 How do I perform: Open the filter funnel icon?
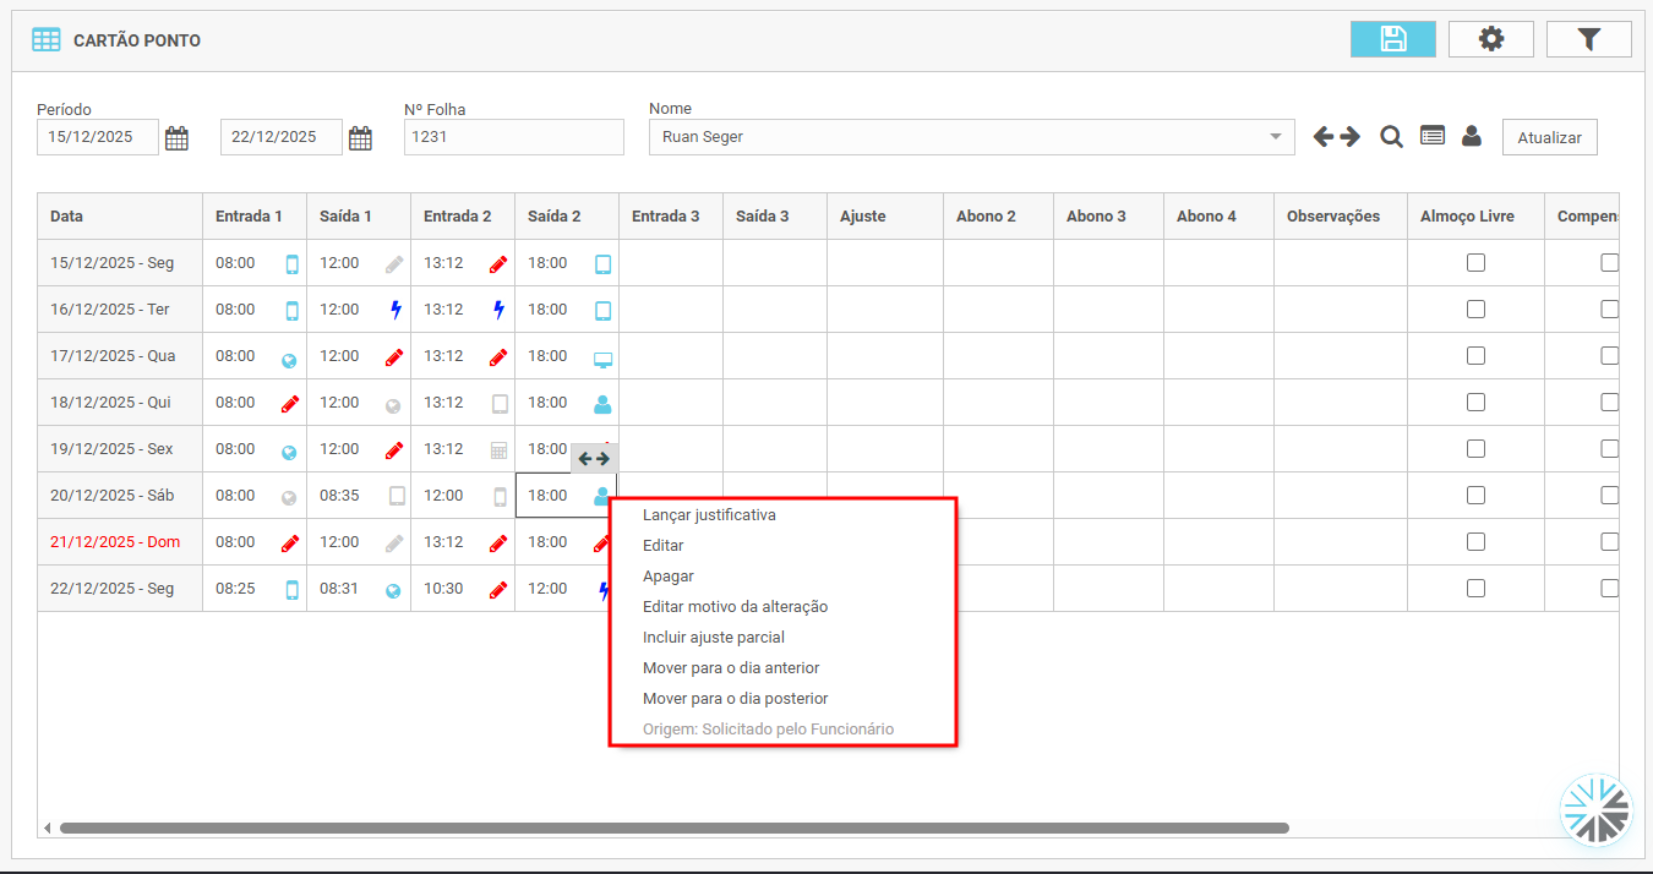coord(1588,39)
